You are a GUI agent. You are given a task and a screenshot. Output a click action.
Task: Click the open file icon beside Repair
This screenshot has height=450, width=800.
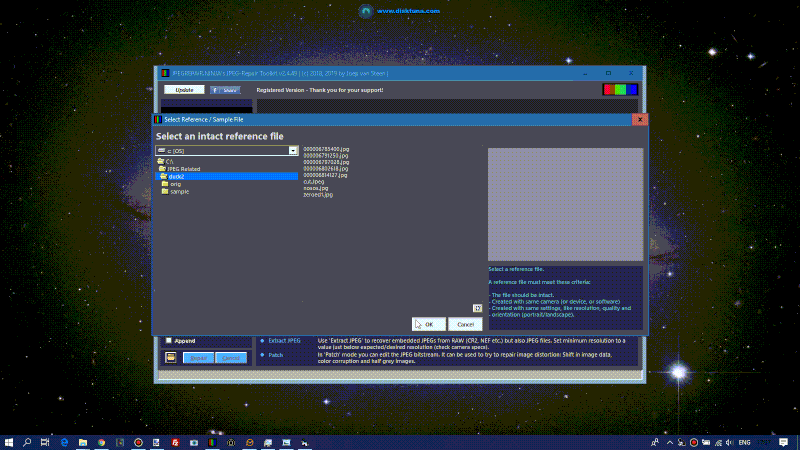(x=170, y=358)
